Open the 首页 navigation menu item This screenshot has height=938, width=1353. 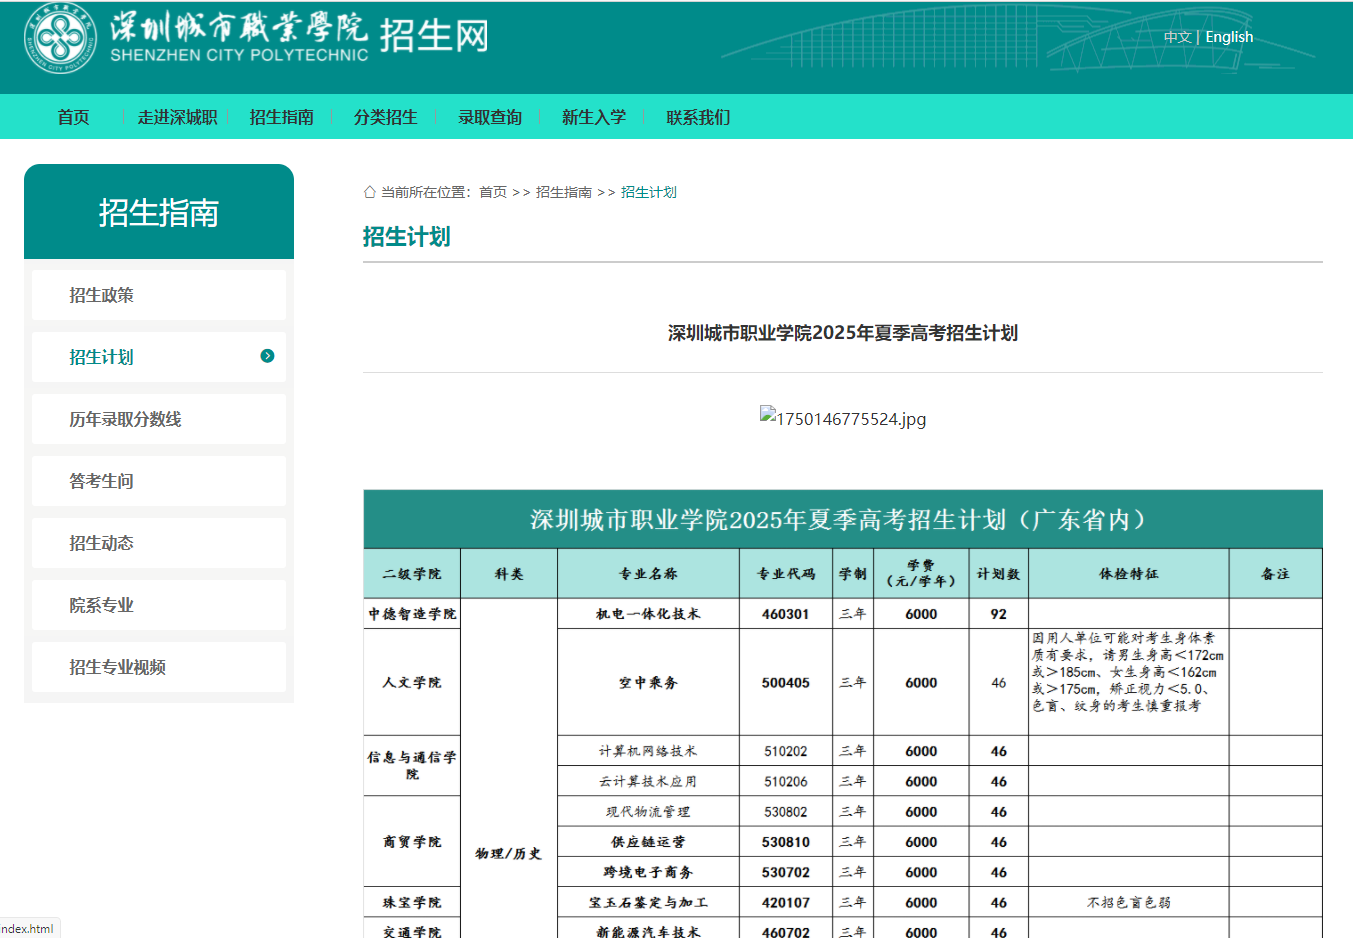coord(73,116)
